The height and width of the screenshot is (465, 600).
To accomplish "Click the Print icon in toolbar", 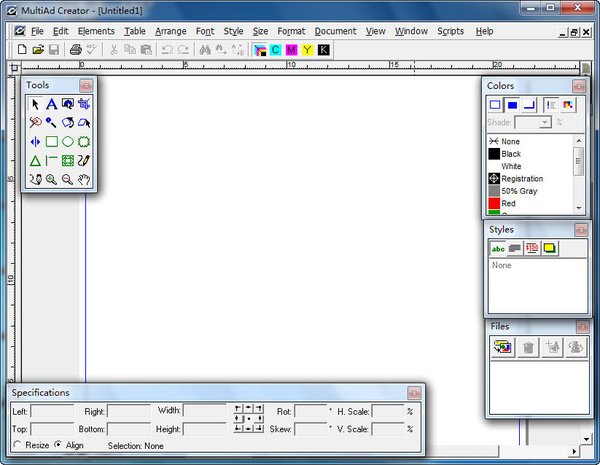I will click(x=75, y=49).
